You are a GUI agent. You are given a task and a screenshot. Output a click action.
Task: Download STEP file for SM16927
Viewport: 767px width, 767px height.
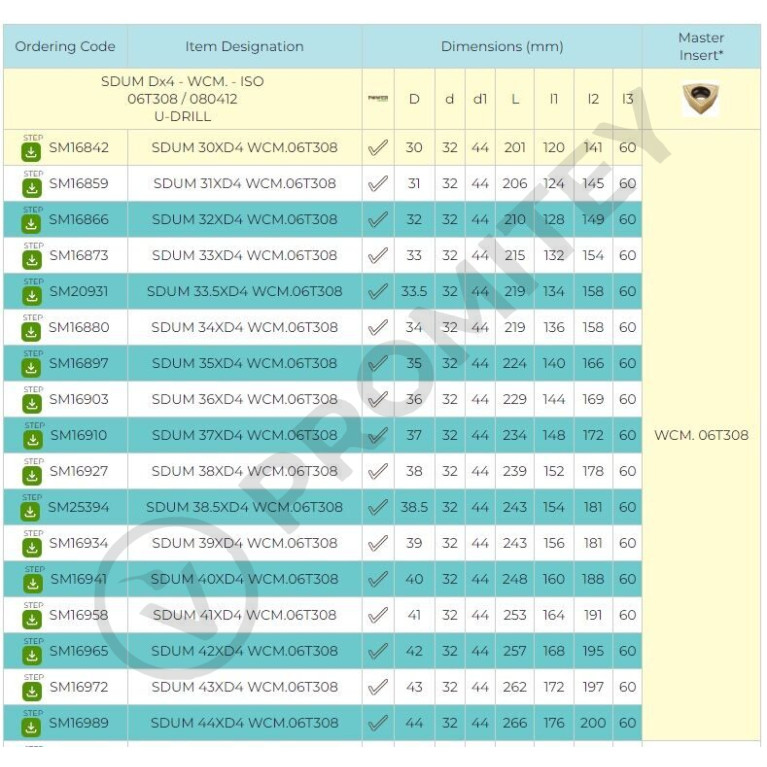32,476
